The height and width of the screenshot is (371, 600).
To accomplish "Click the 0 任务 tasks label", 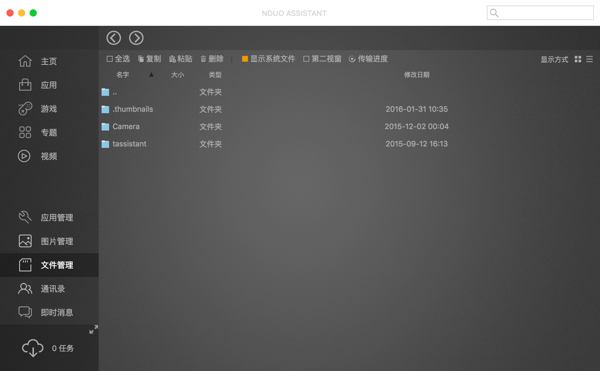I will (63, 348).
